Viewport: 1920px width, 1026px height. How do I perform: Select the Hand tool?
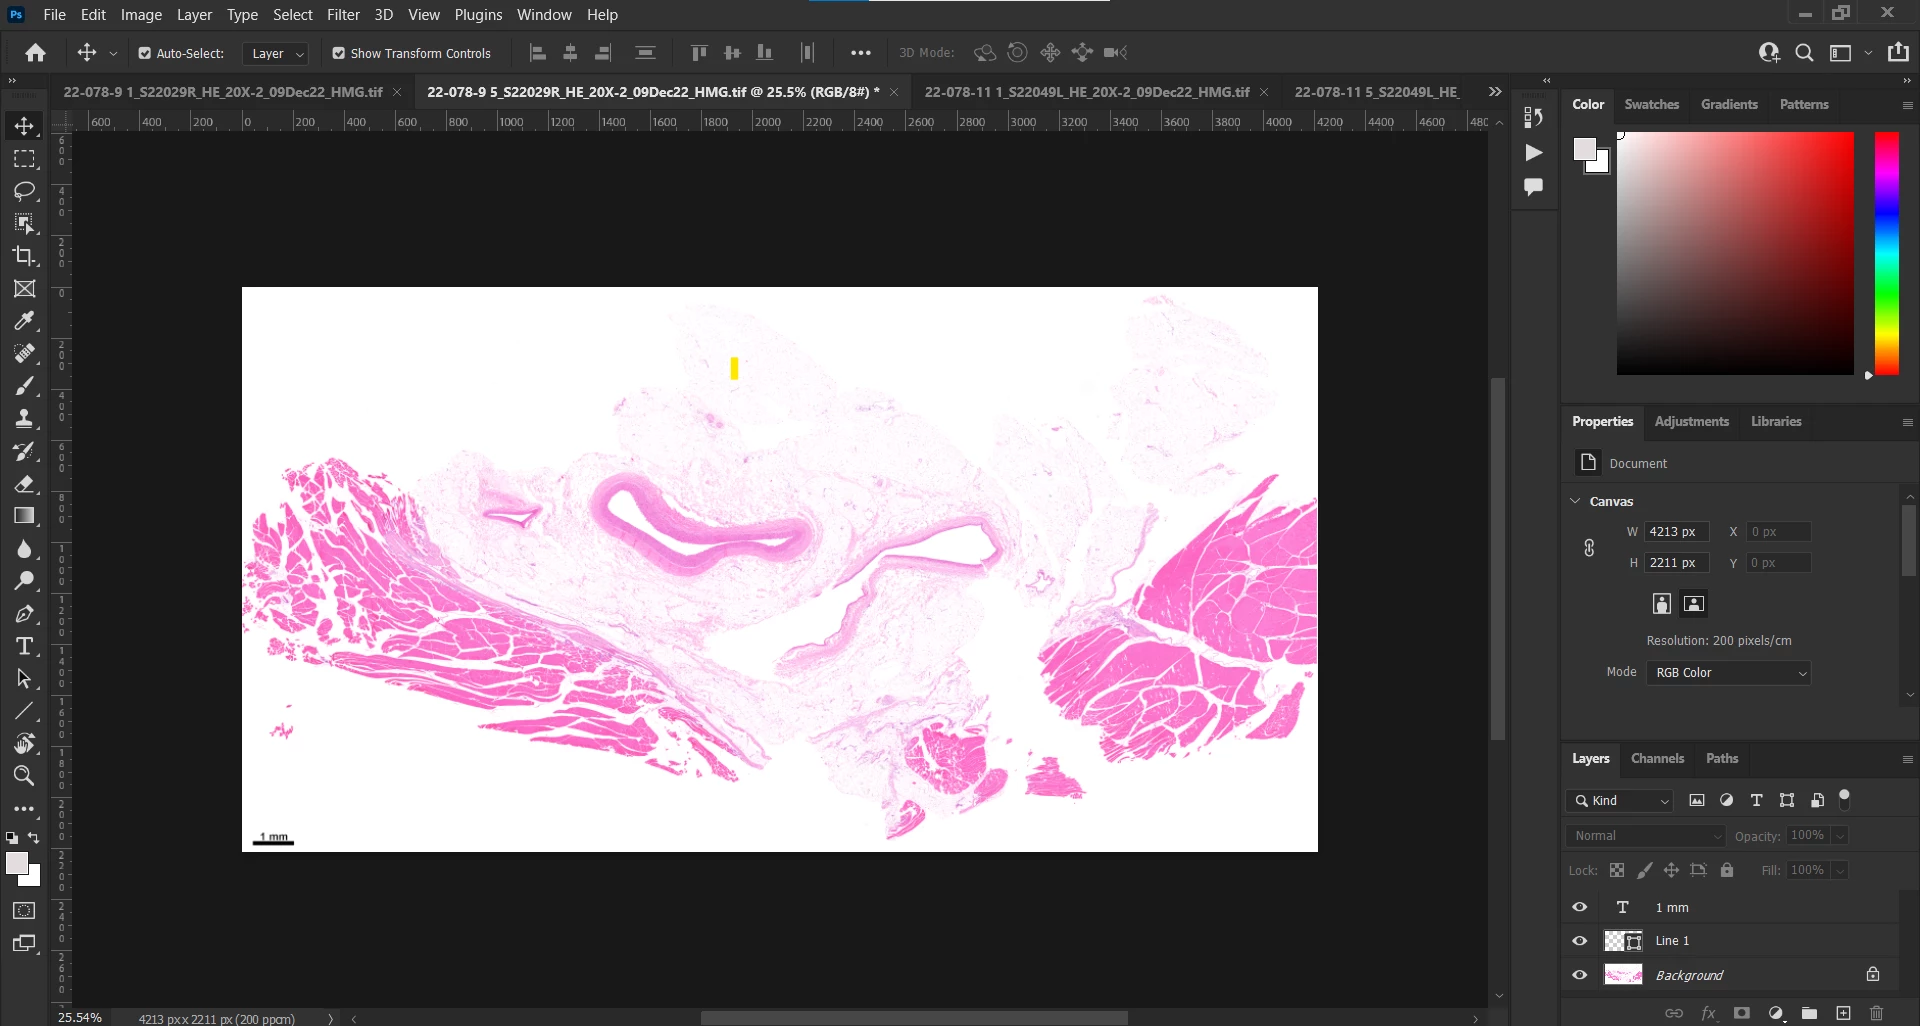(x=24, y=743)
